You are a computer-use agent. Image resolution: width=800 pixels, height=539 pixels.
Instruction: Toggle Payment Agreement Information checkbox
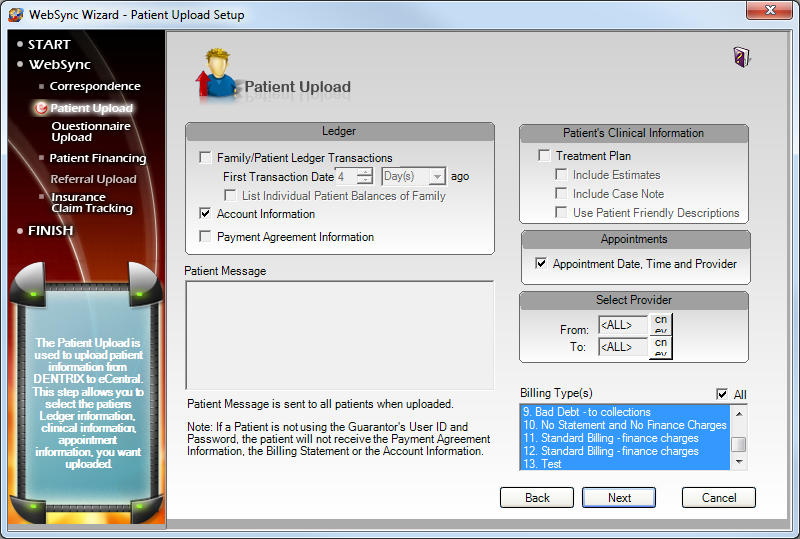tap(205, 238)
